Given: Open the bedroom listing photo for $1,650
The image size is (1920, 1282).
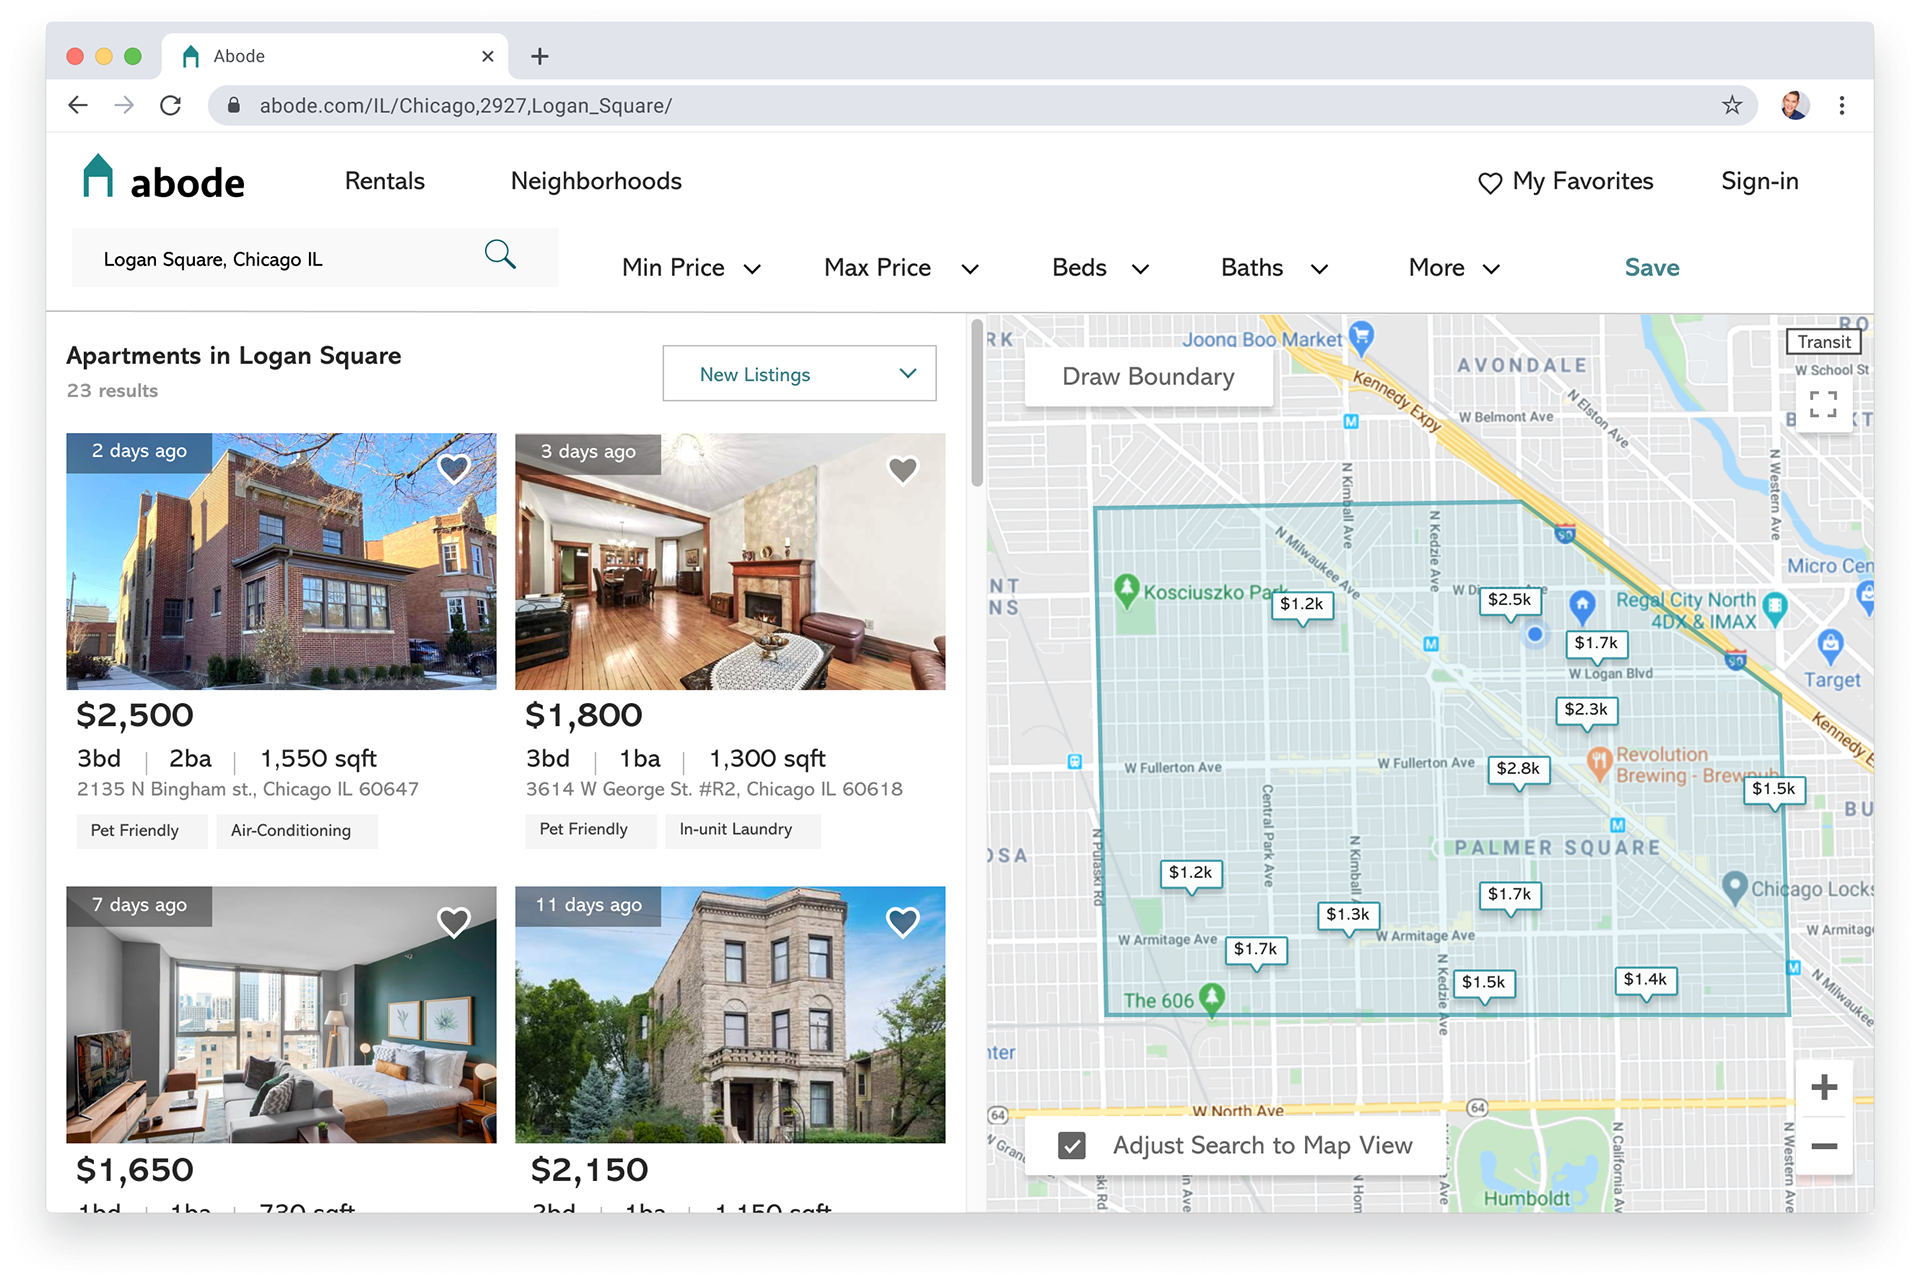Looking at the screenshot, I should click(x=281, y=1014).
